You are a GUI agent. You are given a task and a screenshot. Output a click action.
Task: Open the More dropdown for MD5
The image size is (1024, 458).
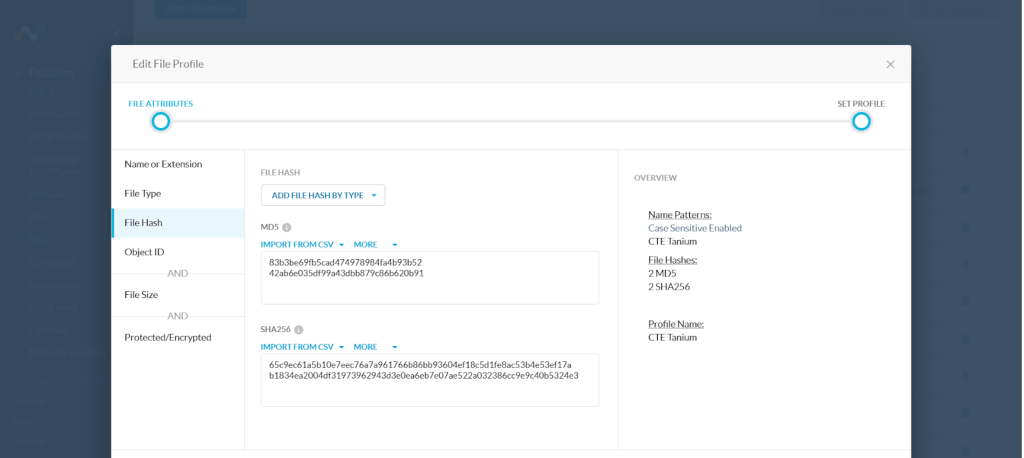click(x=376, y=244)
